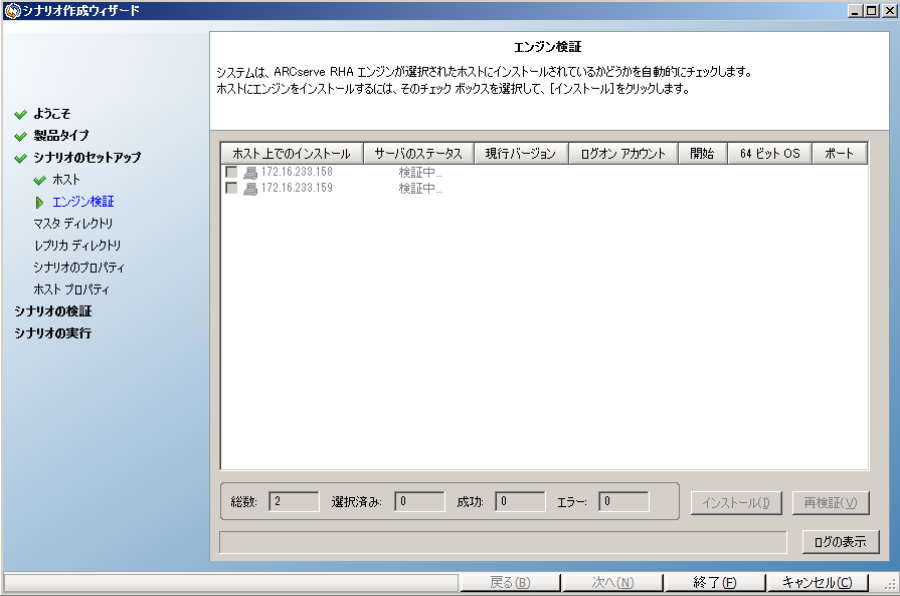This screenshot has width=900, height=596.
Task: Click the 成功 count field
Action: point(520,501)
